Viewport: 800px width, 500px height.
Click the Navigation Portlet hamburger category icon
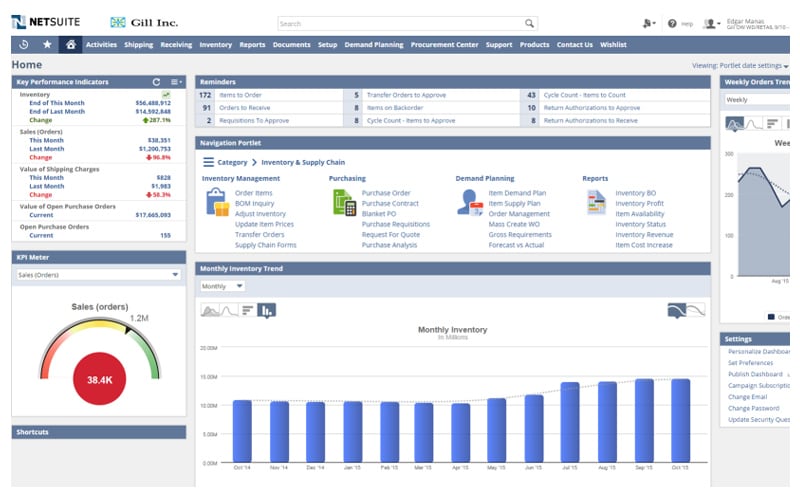pos(208,162)
